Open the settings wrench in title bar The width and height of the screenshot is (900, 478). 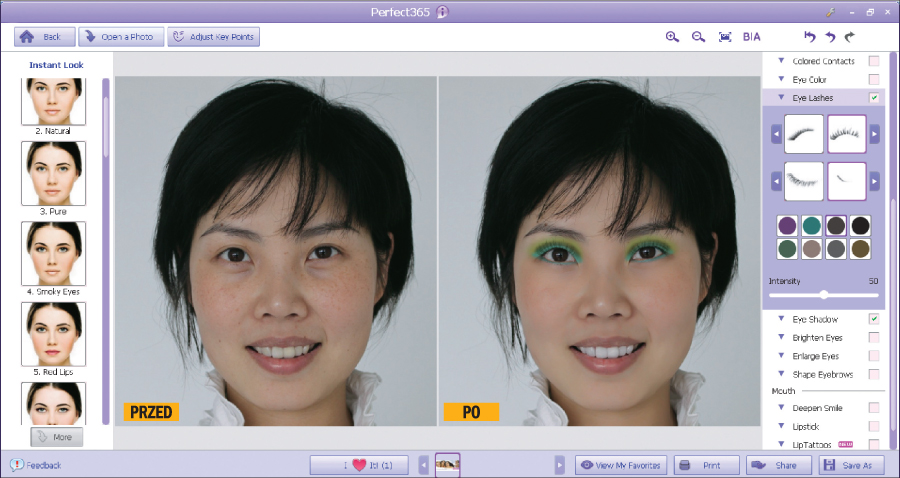829,12
